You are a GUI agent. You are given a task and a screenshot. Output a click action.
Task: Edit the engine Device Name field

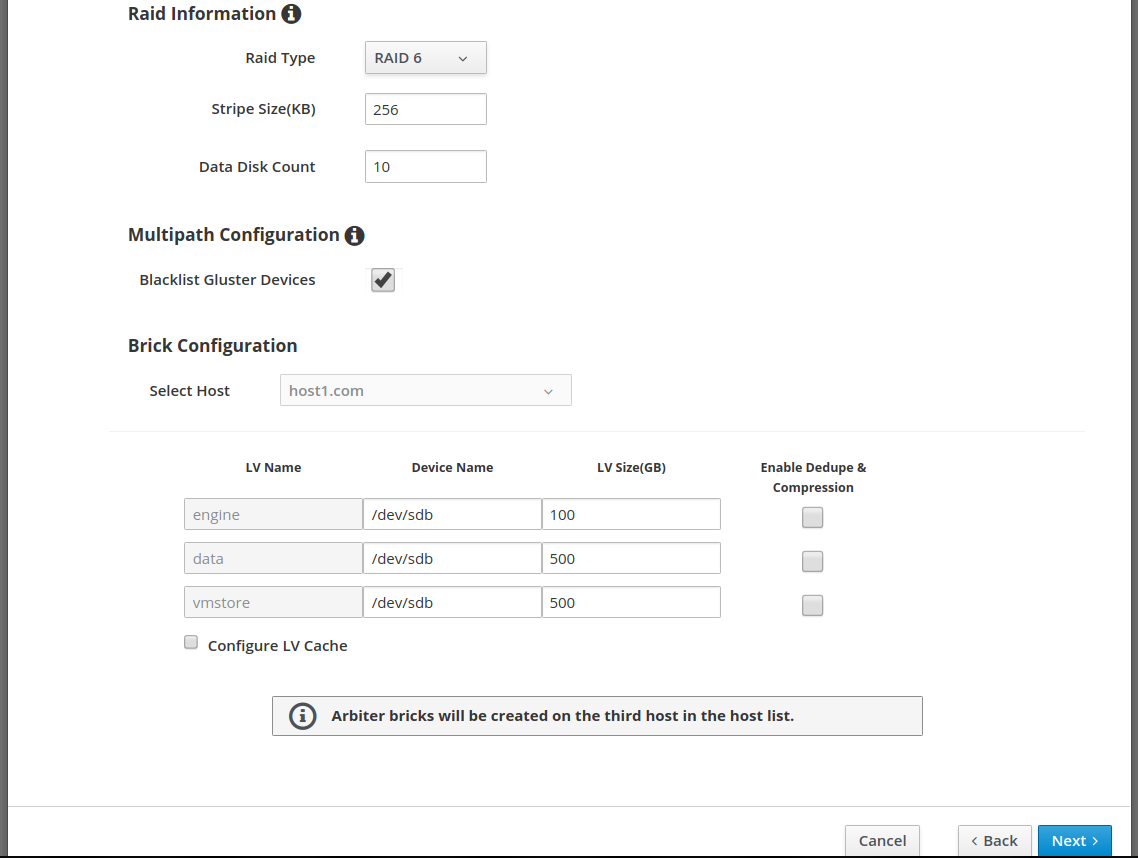tap(451, 515)
